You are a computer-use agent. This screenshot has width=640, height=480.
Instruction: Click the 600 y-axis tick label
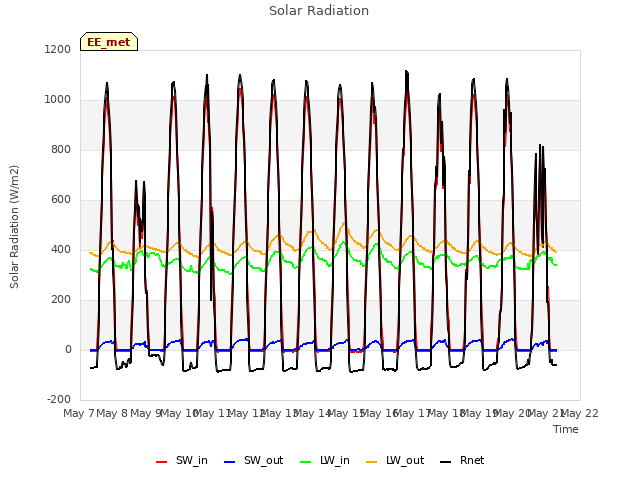pyautogui.click(x=61, y=200)
